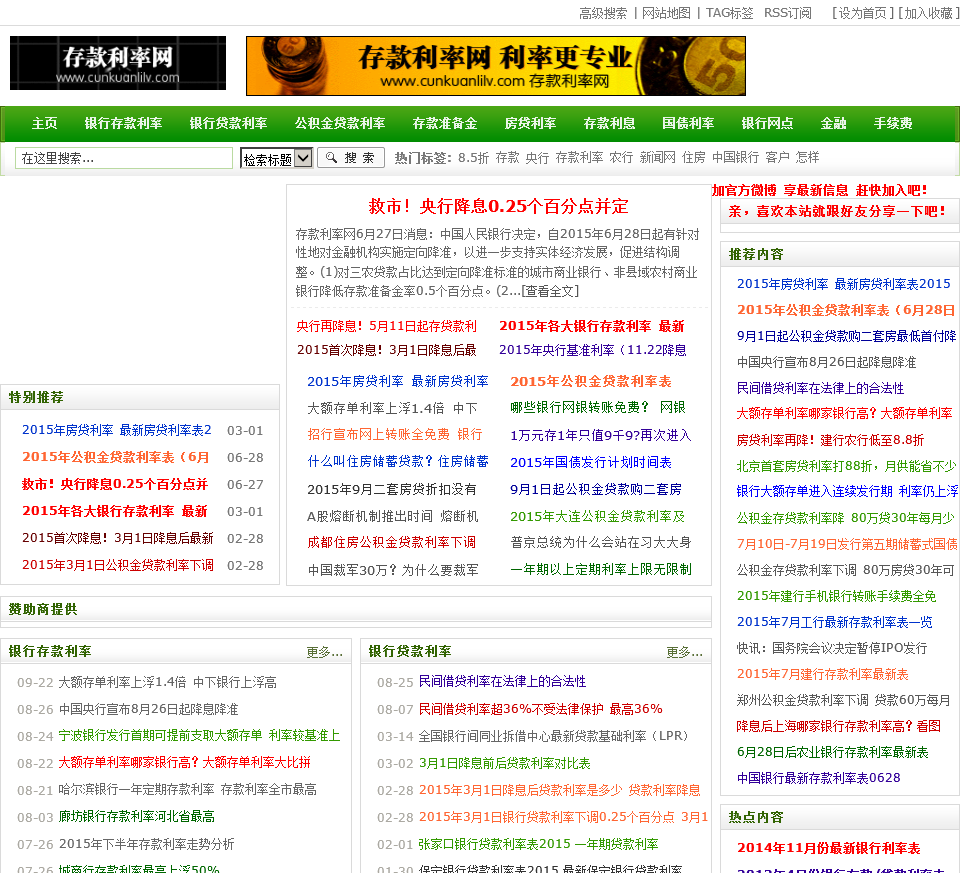Image resolution: width=960 pixels, height=873 pixels.
Task: Open 公积金贷款利率 navigation menu item
Action: [340, 123]
